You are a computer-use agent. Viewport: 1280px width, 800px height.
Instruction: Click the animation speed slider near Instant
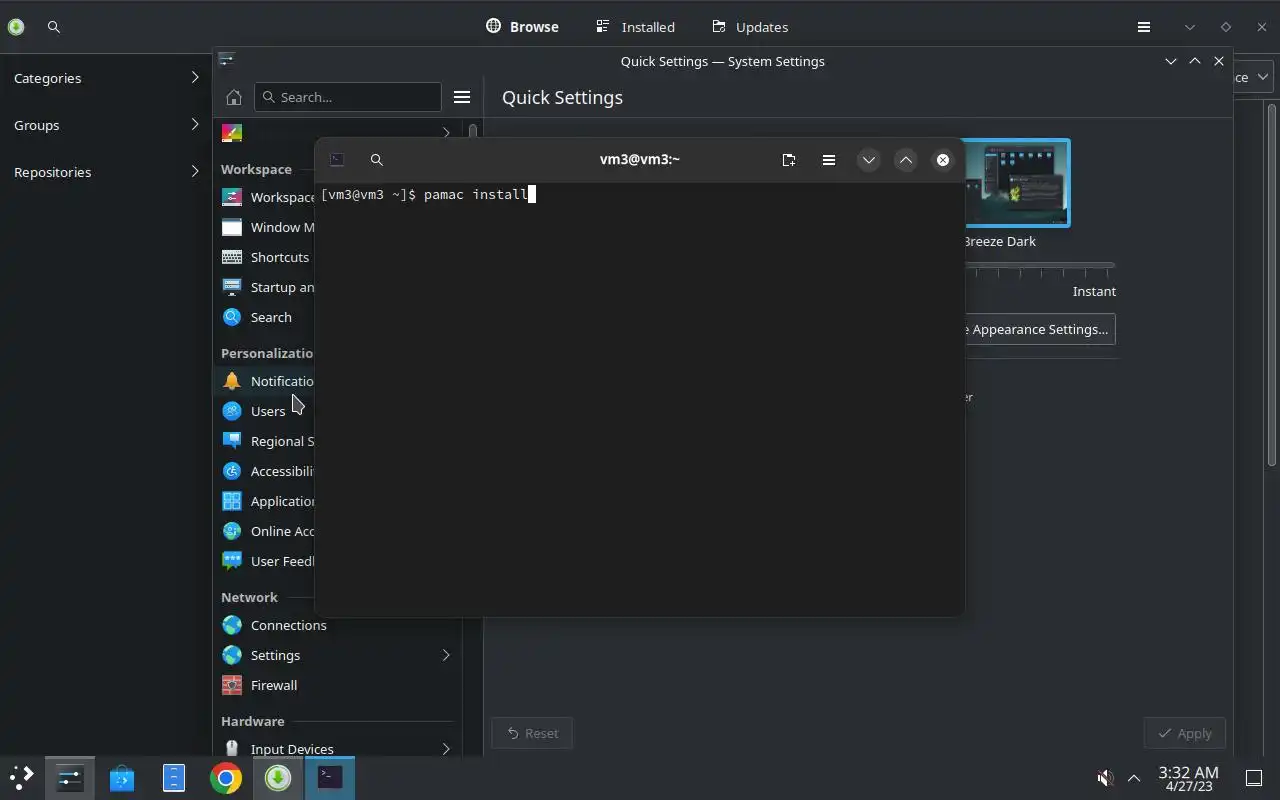tap(1039, 266)
